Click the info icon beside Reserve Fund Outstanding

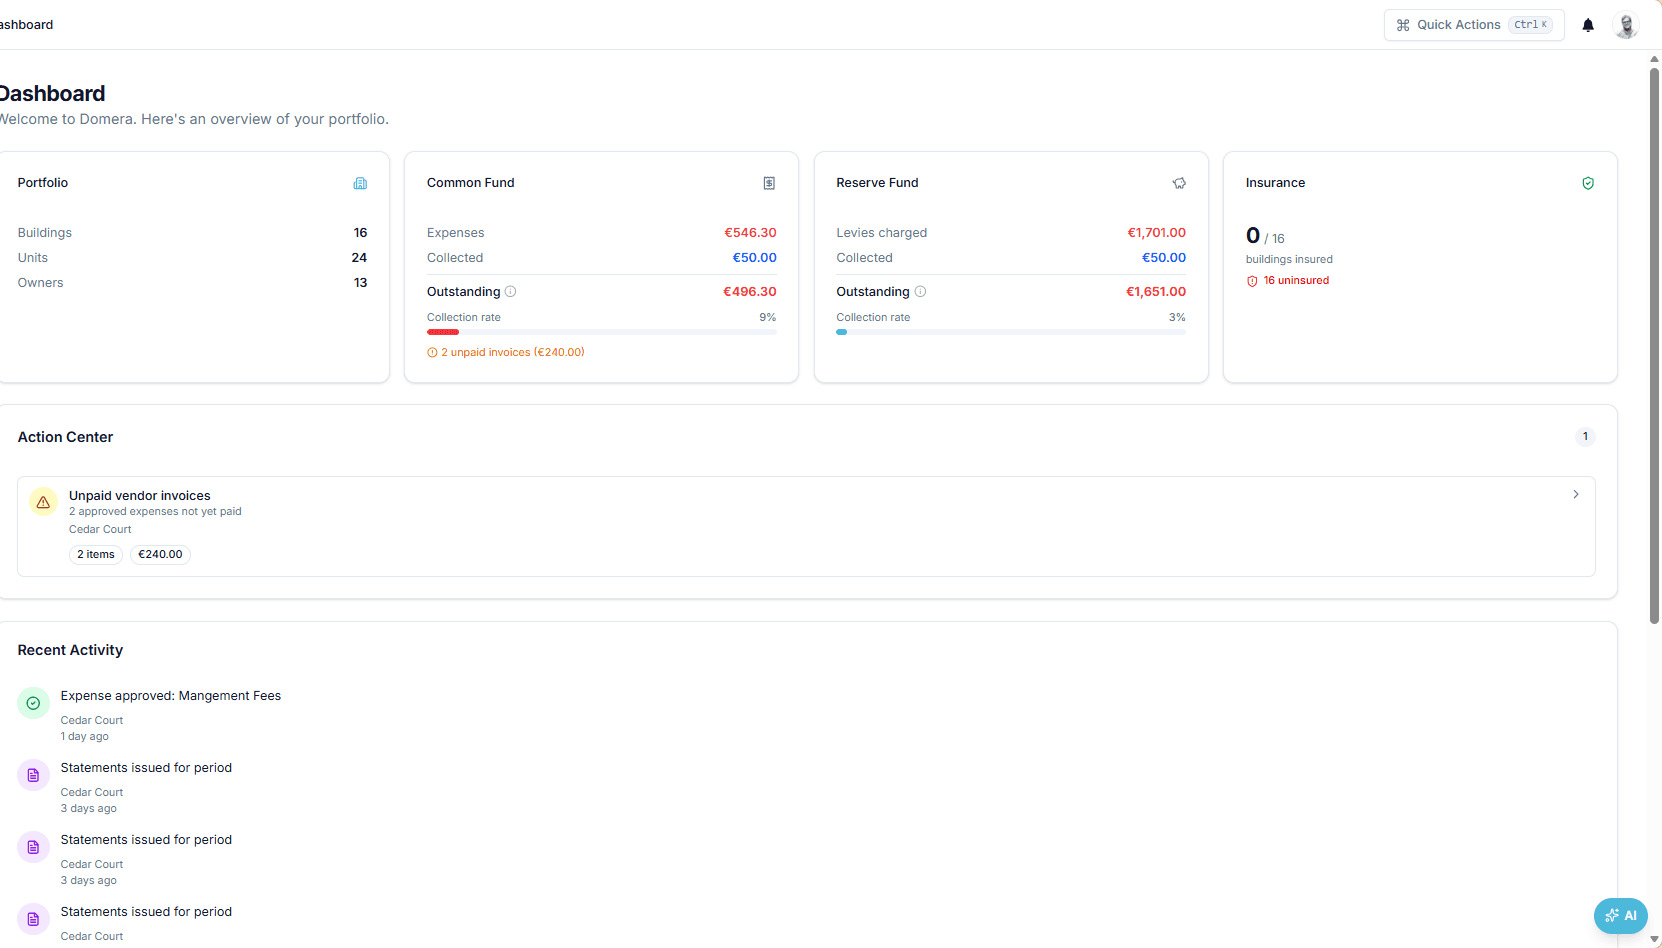point(920,292)
